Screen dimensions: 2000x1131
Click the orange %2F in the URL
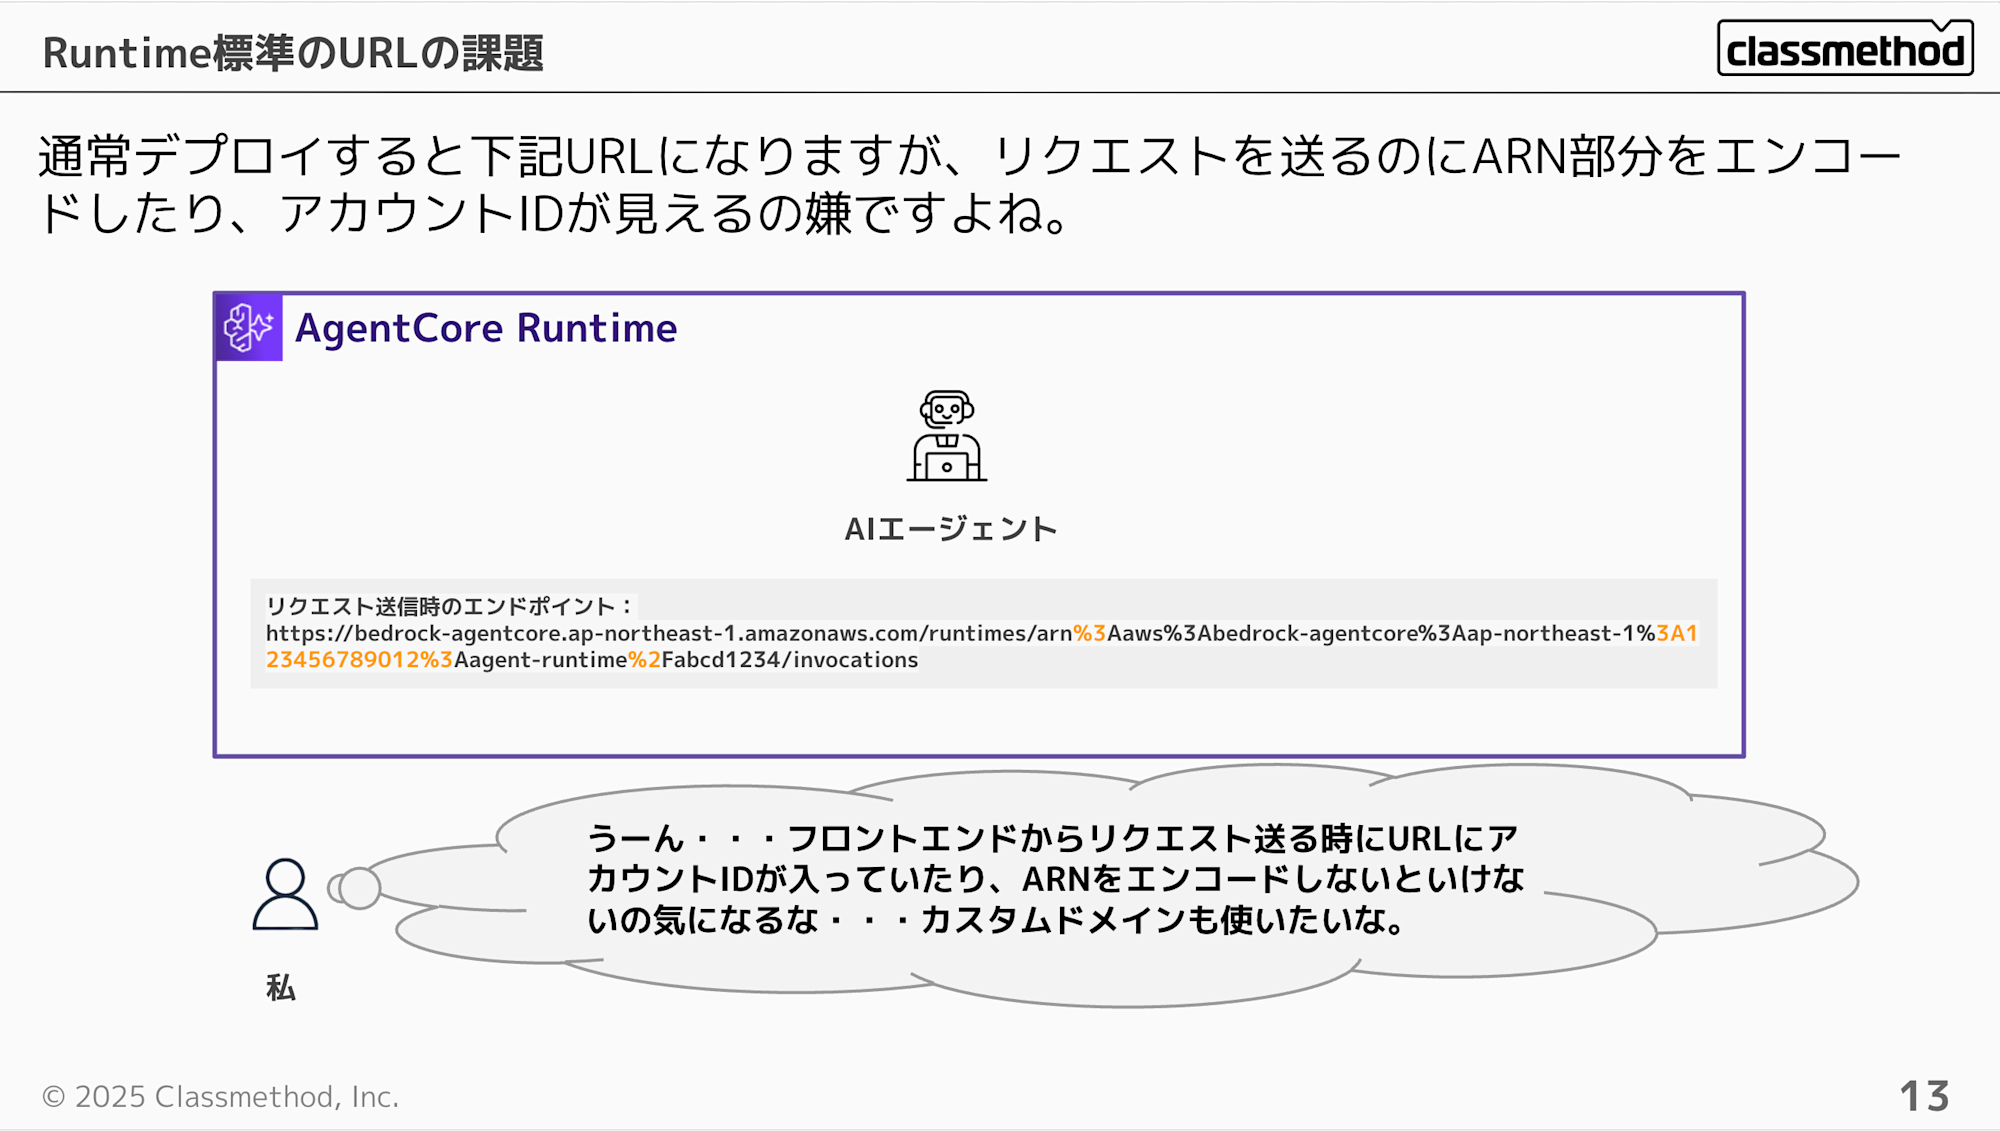(644, 660)
